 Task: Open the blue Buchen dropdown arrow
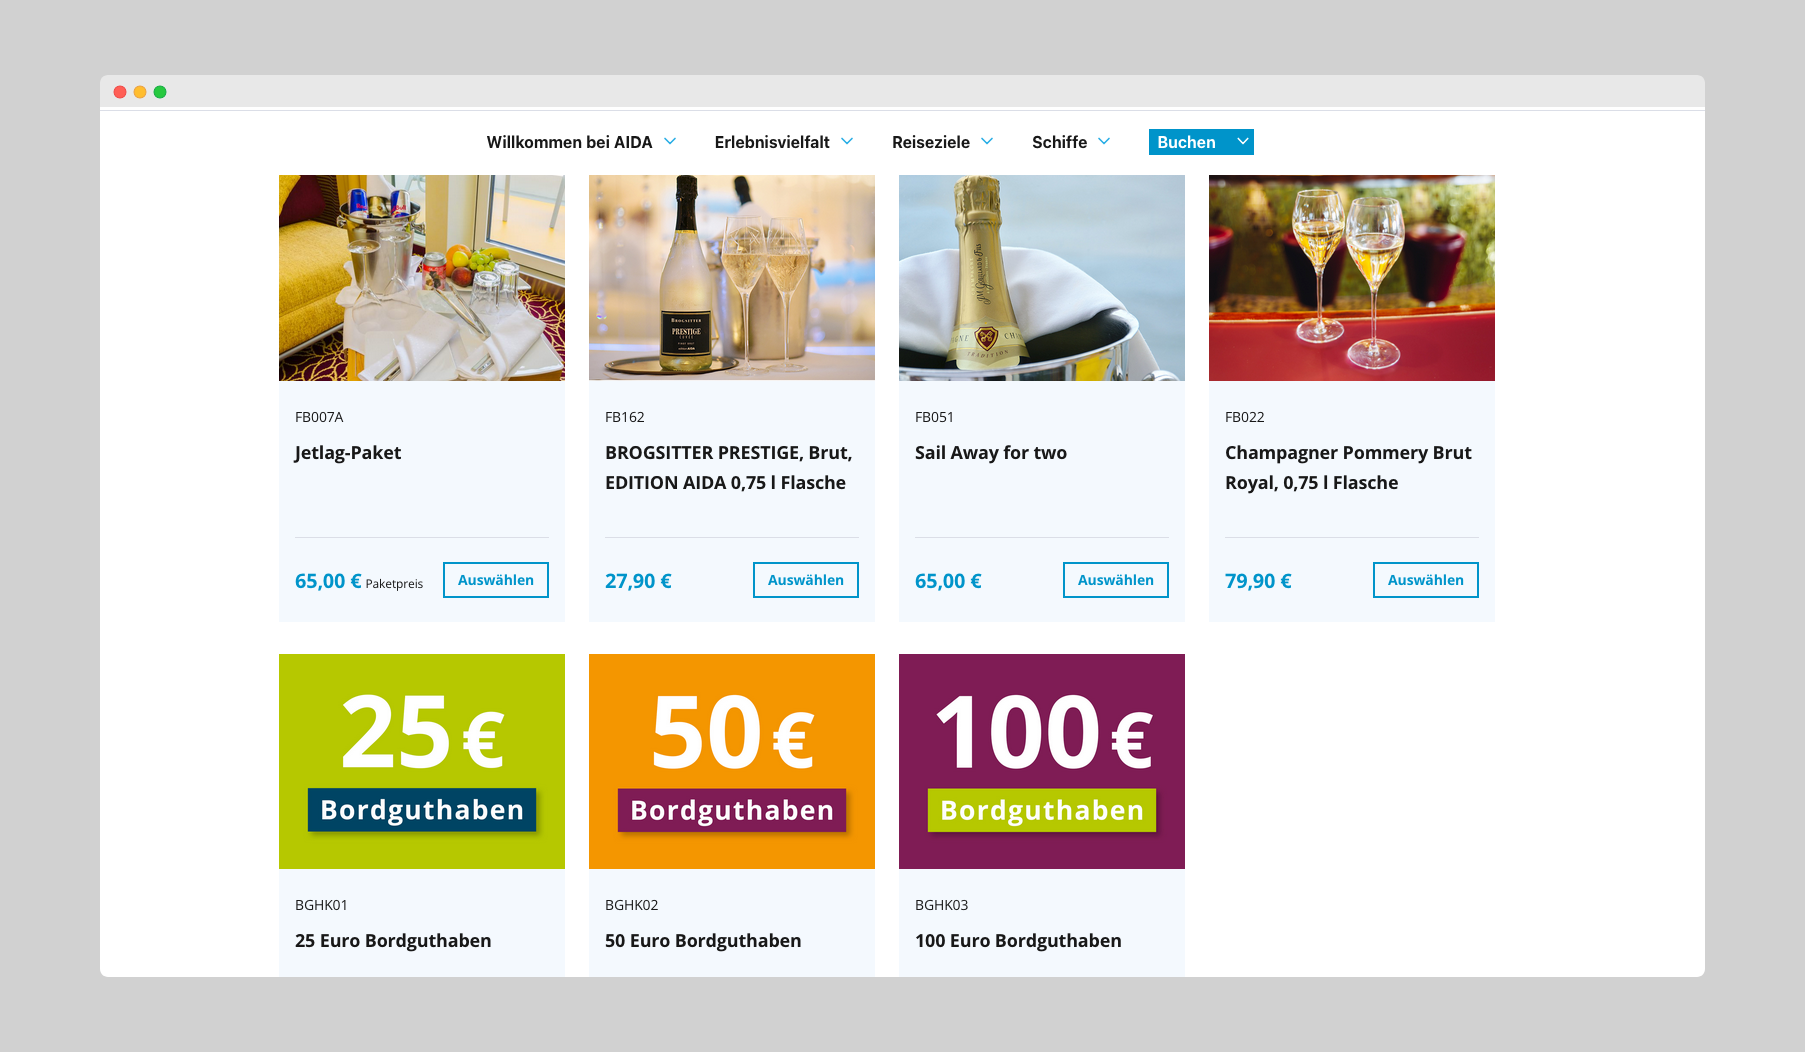tap(1242, 141)
